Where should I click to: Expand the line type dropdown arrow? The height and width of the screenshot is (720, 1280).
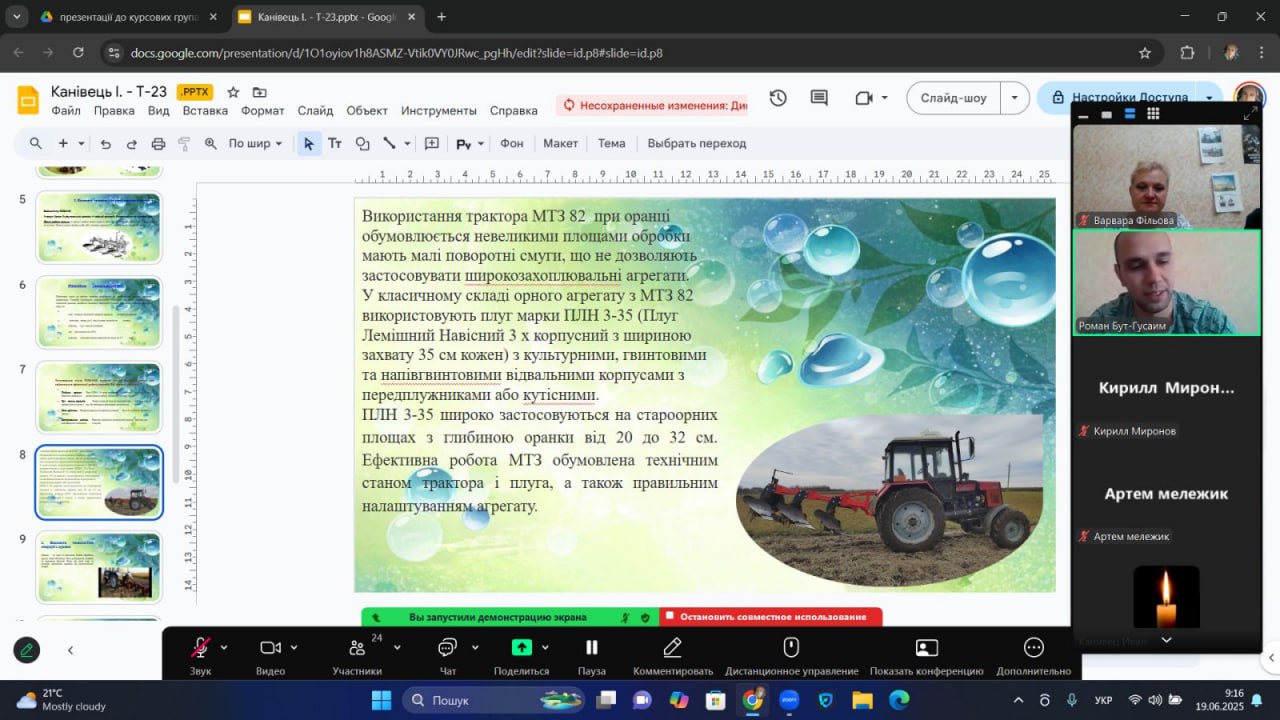[407, 143]
